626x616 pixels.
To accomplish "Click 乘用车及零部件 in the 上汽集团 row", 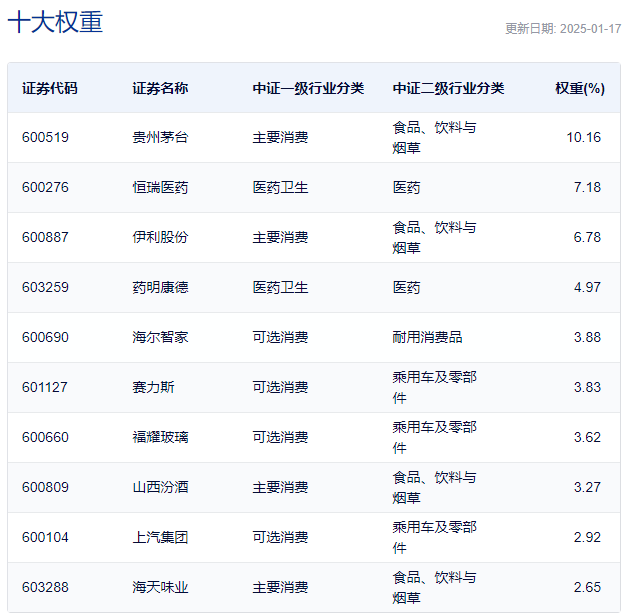I will click(434, 537).
